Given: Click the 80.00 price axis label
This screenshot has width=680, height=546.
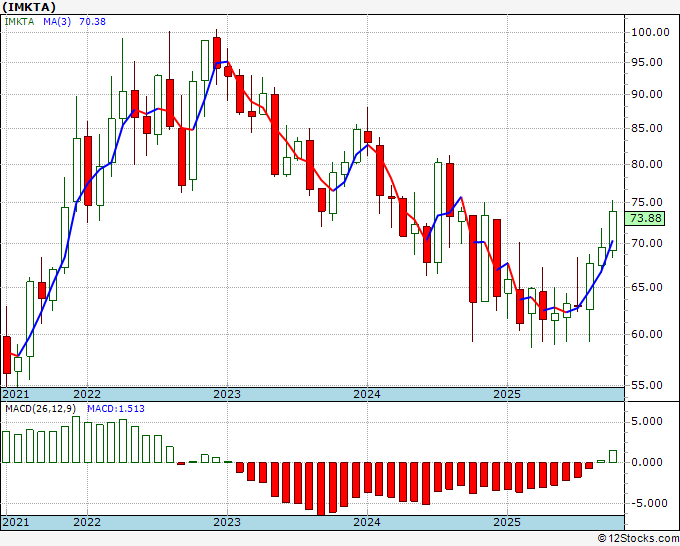Looking at the screenshot, I should click(647, 164).
